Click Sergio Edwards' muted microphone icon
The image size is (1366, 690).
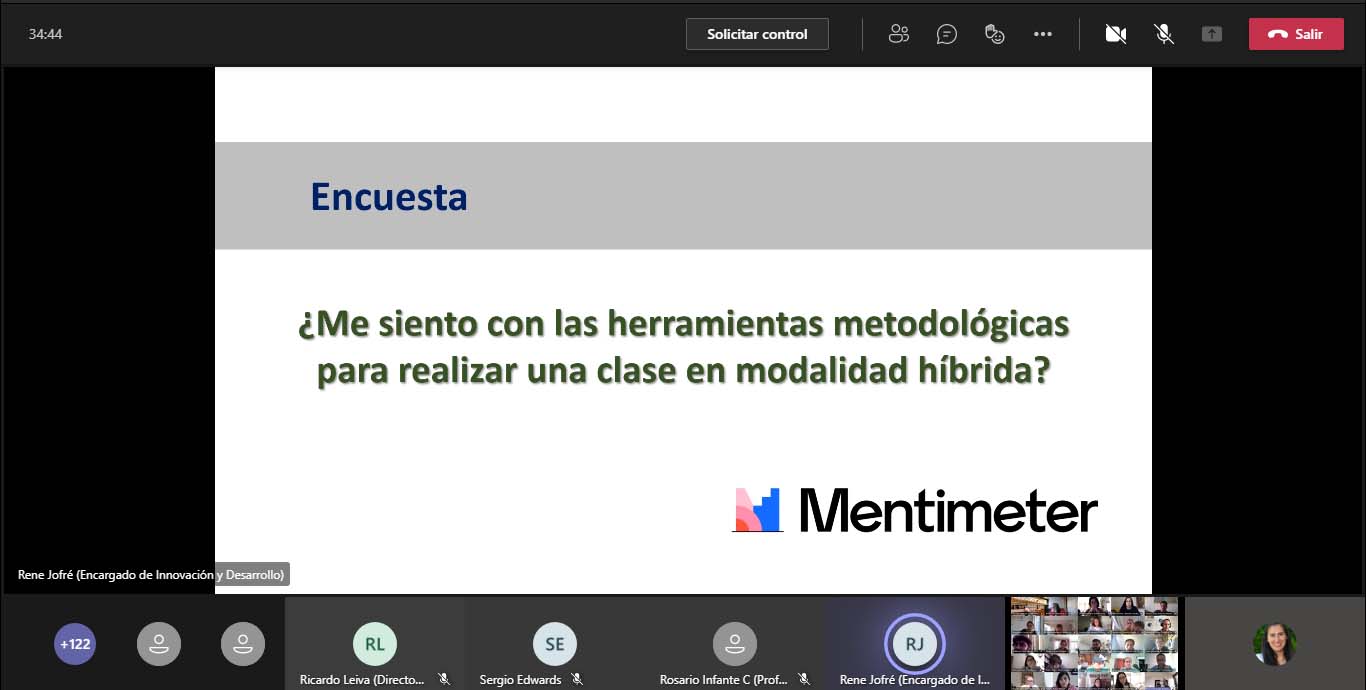pyautogui.click(x=577, y=679)
